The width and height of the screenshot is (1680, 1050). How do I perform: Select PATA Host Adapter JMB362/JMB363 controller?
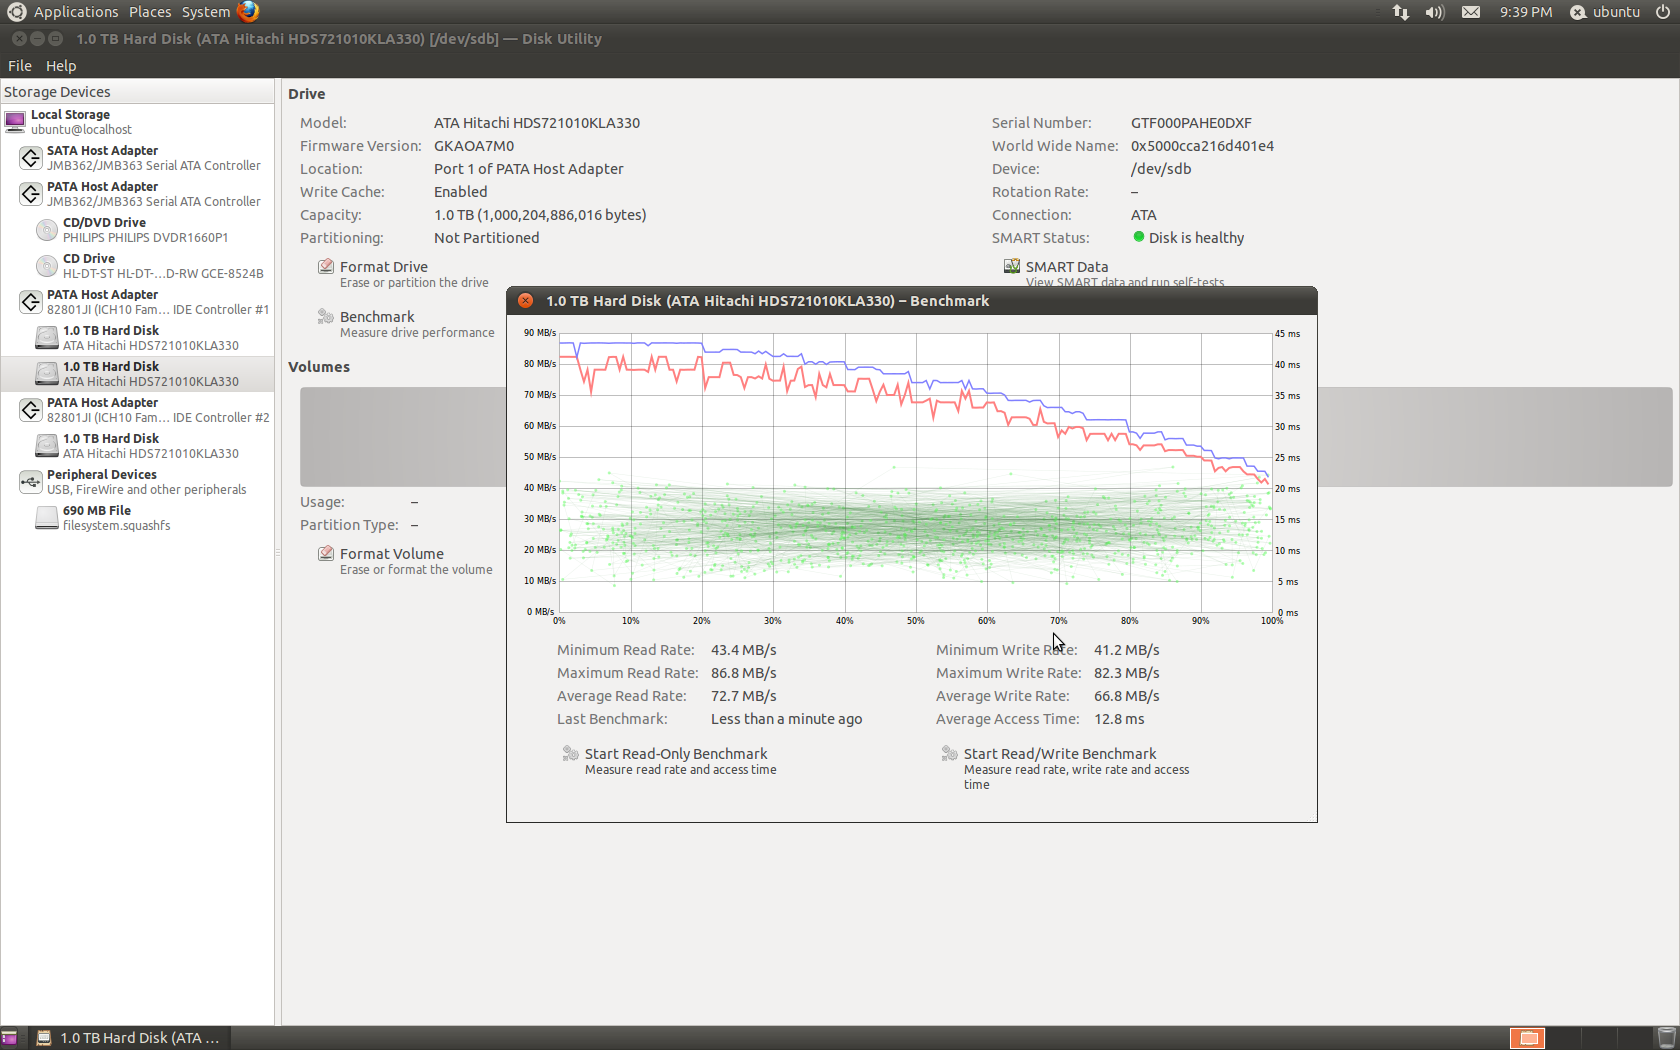tap(137, 194)
